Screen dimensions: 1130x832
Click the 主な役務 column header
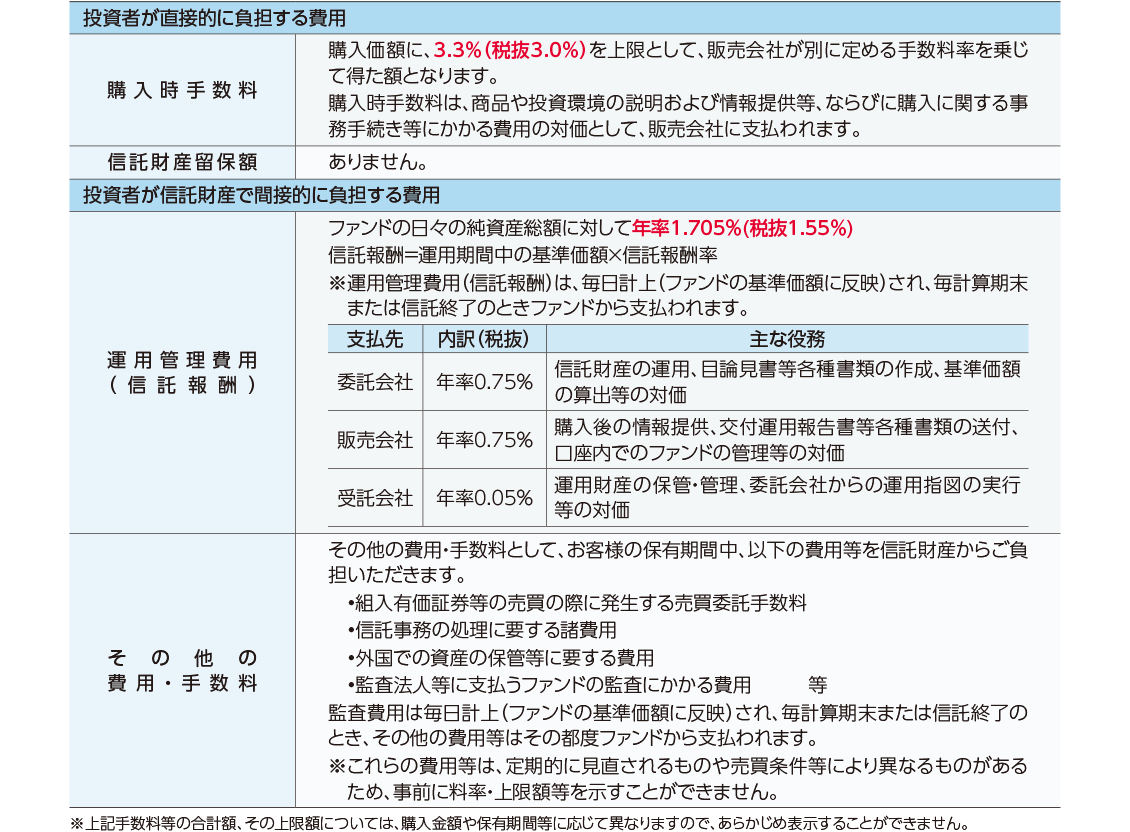pos(786,338)
